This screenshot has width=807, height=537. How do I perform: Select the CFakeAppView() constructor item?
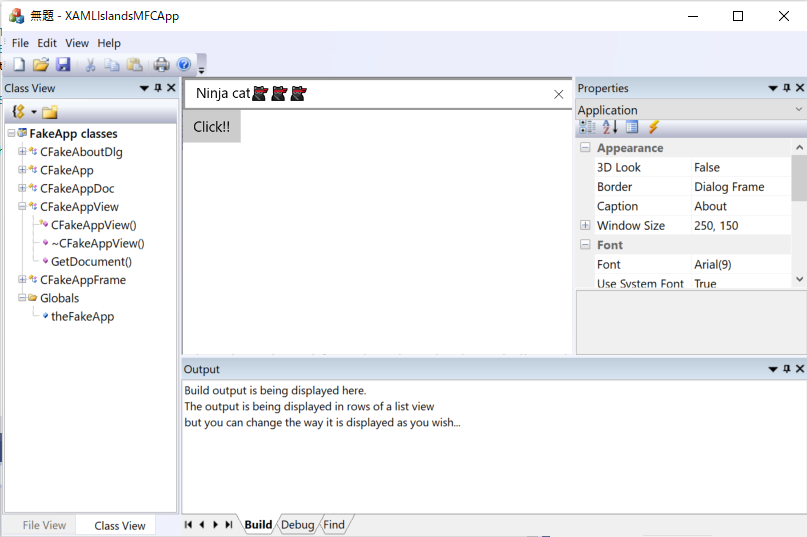93,225
